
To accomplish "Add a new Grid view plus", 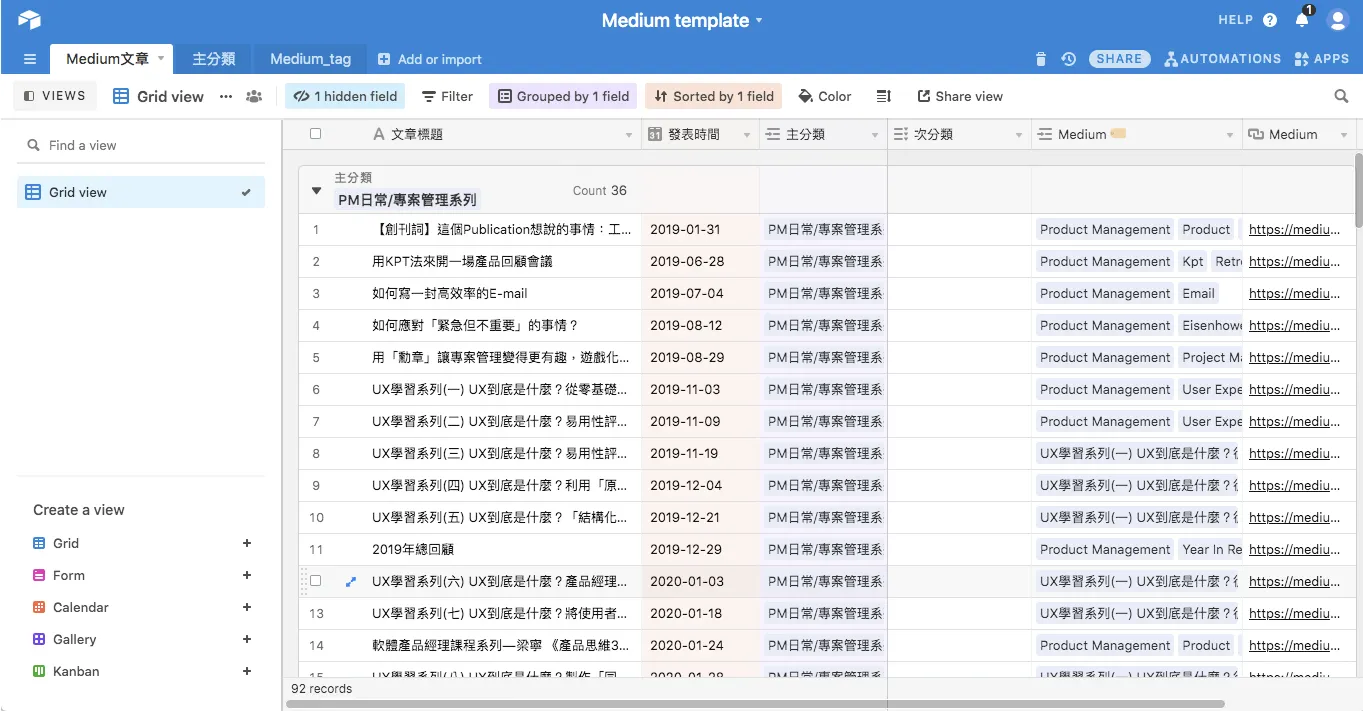I will click(247, 543).
